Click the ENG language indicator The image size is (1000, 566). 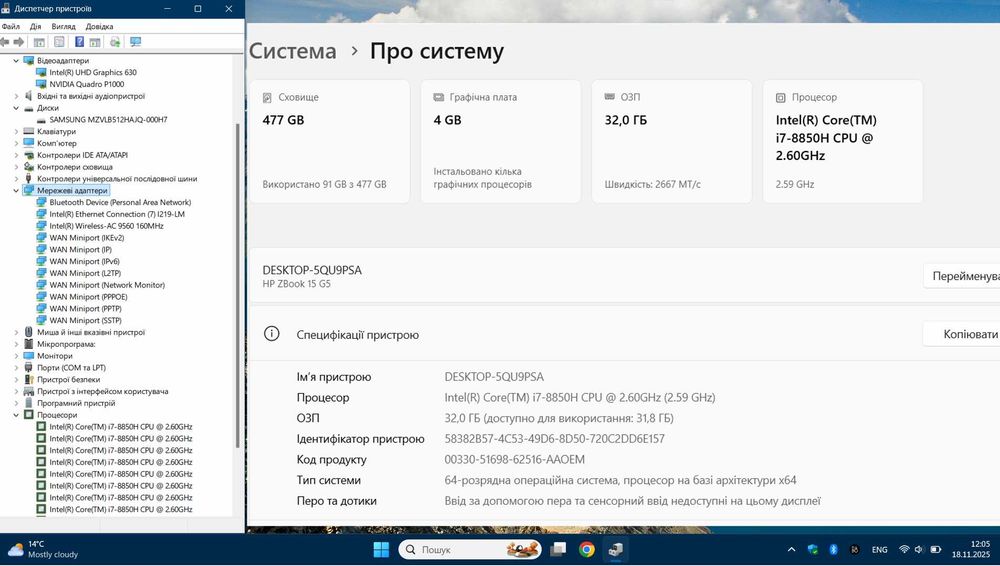879,549
